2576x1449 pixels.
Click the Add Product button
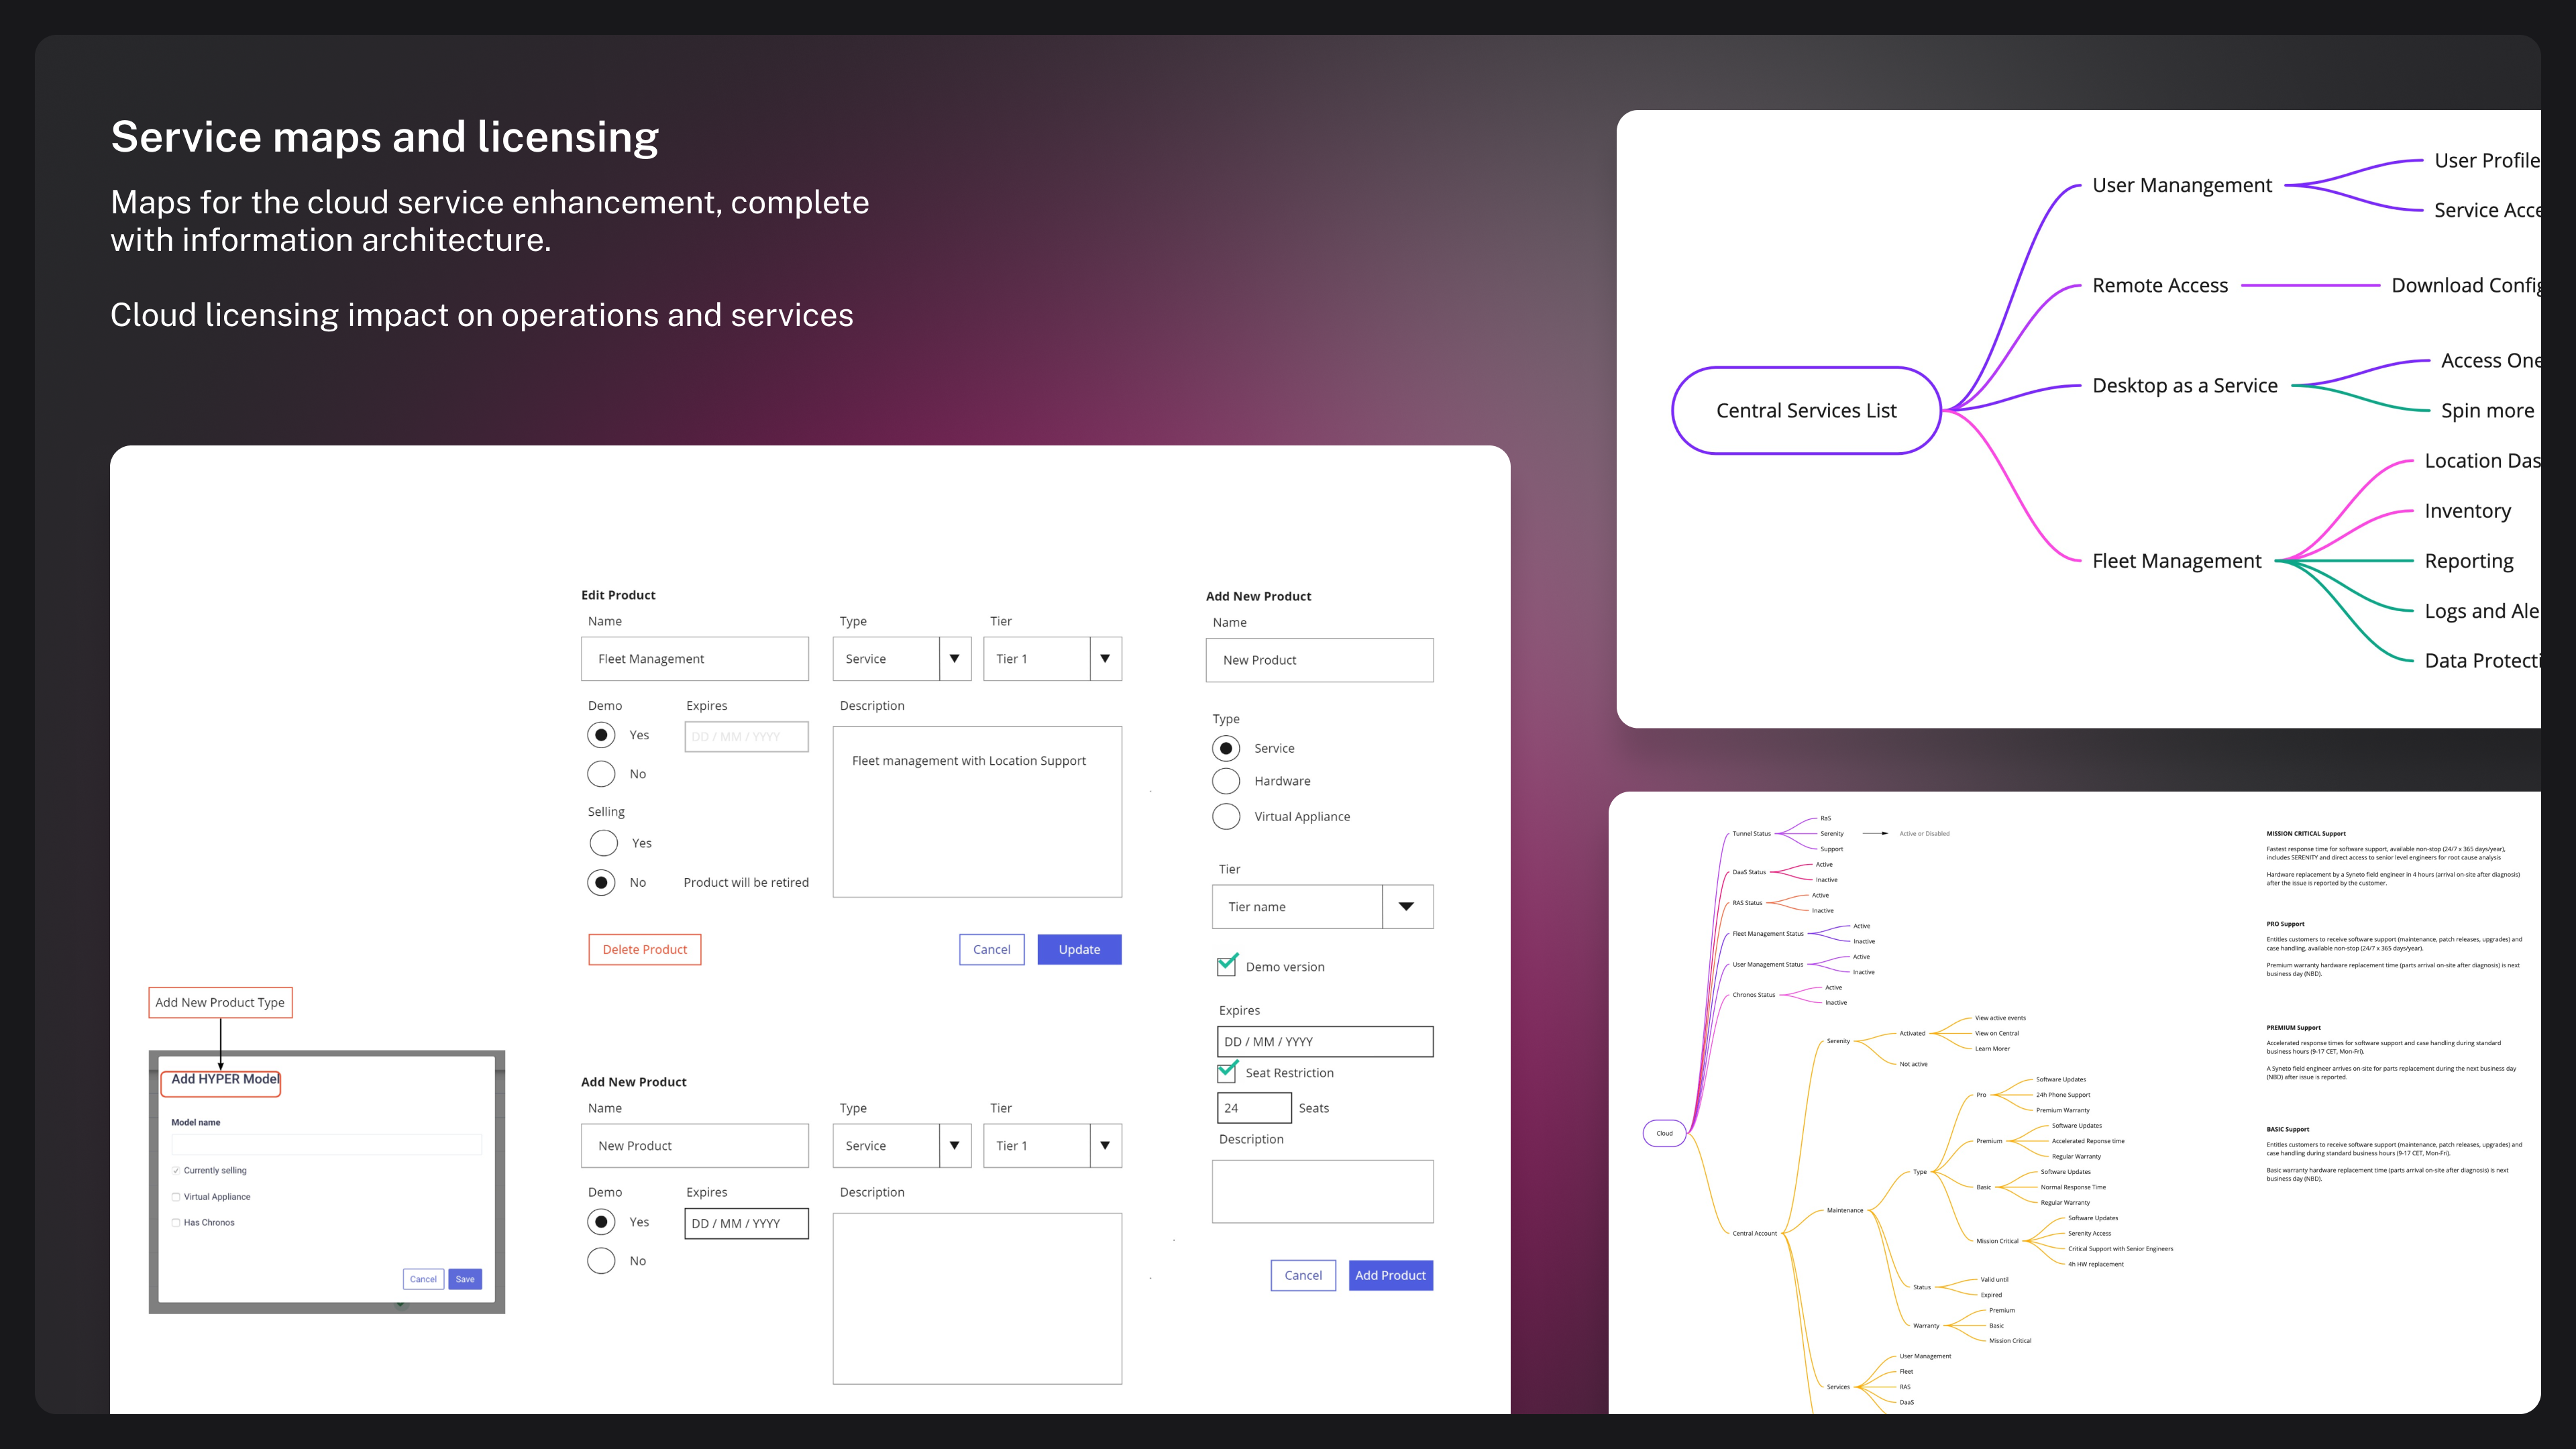tap(1390, 1275)
